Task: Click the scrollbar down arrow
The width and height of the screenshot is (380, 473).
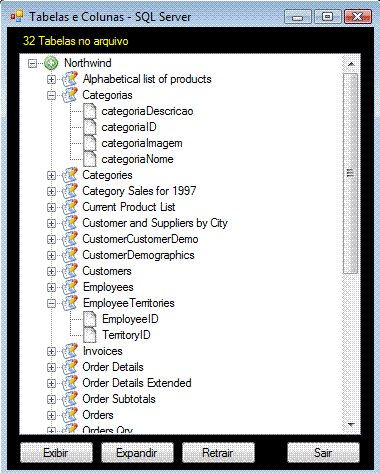Action: tap(351, 425)
